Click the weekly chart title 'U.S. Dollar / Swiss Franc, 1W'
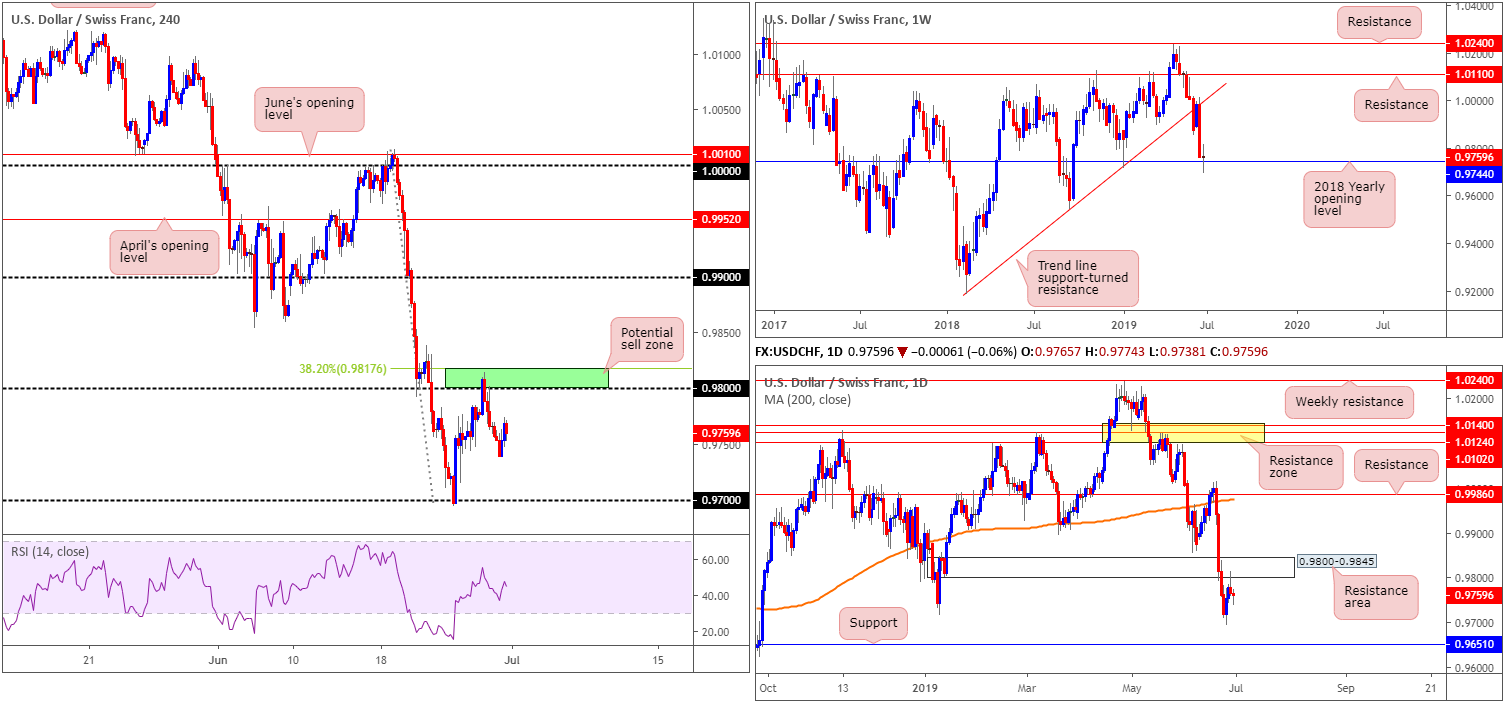Viewport: 1506px width, 703px height. tap(850, 18)
